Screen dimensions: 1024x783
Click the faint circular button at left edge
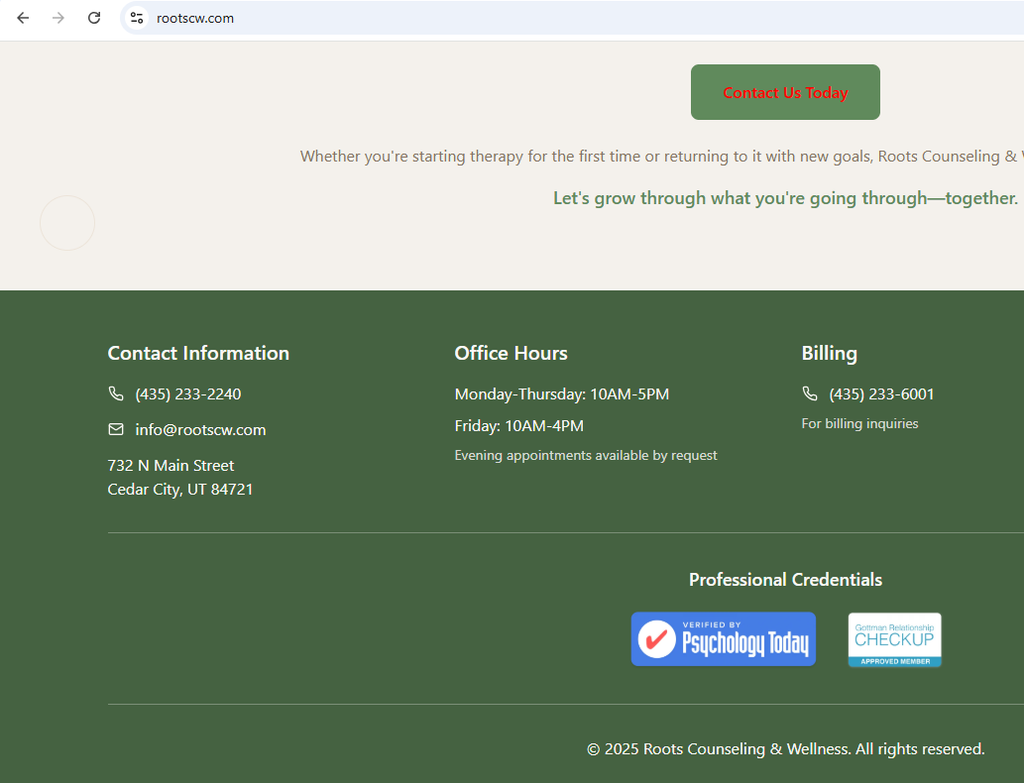[67, 223]
